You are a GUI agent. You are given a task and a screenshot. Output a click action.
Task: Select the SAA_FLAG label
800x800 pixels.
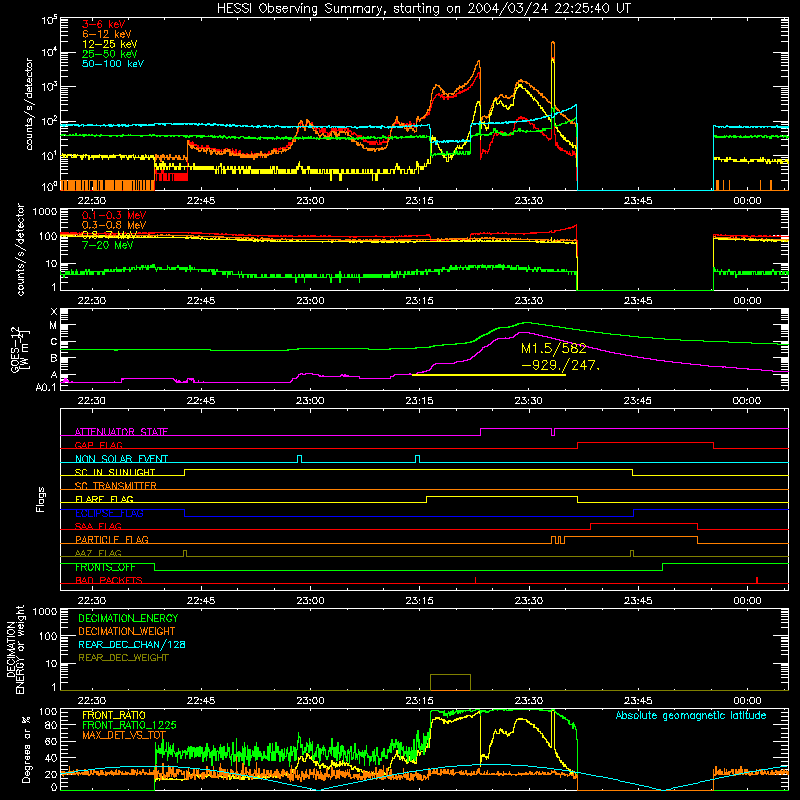pos(98,526)
